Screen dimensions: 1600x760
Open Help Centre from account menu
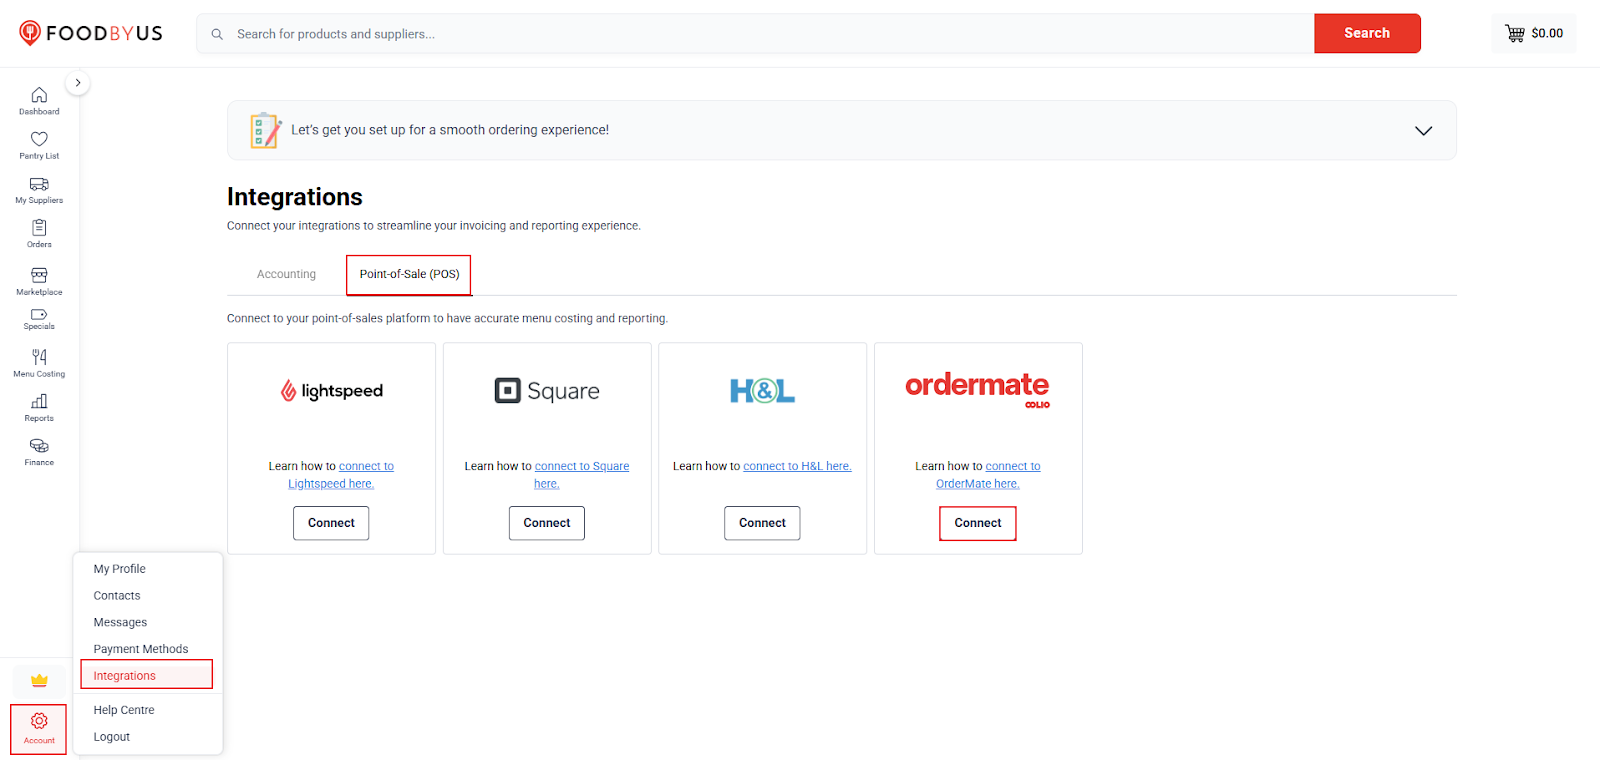124,710
